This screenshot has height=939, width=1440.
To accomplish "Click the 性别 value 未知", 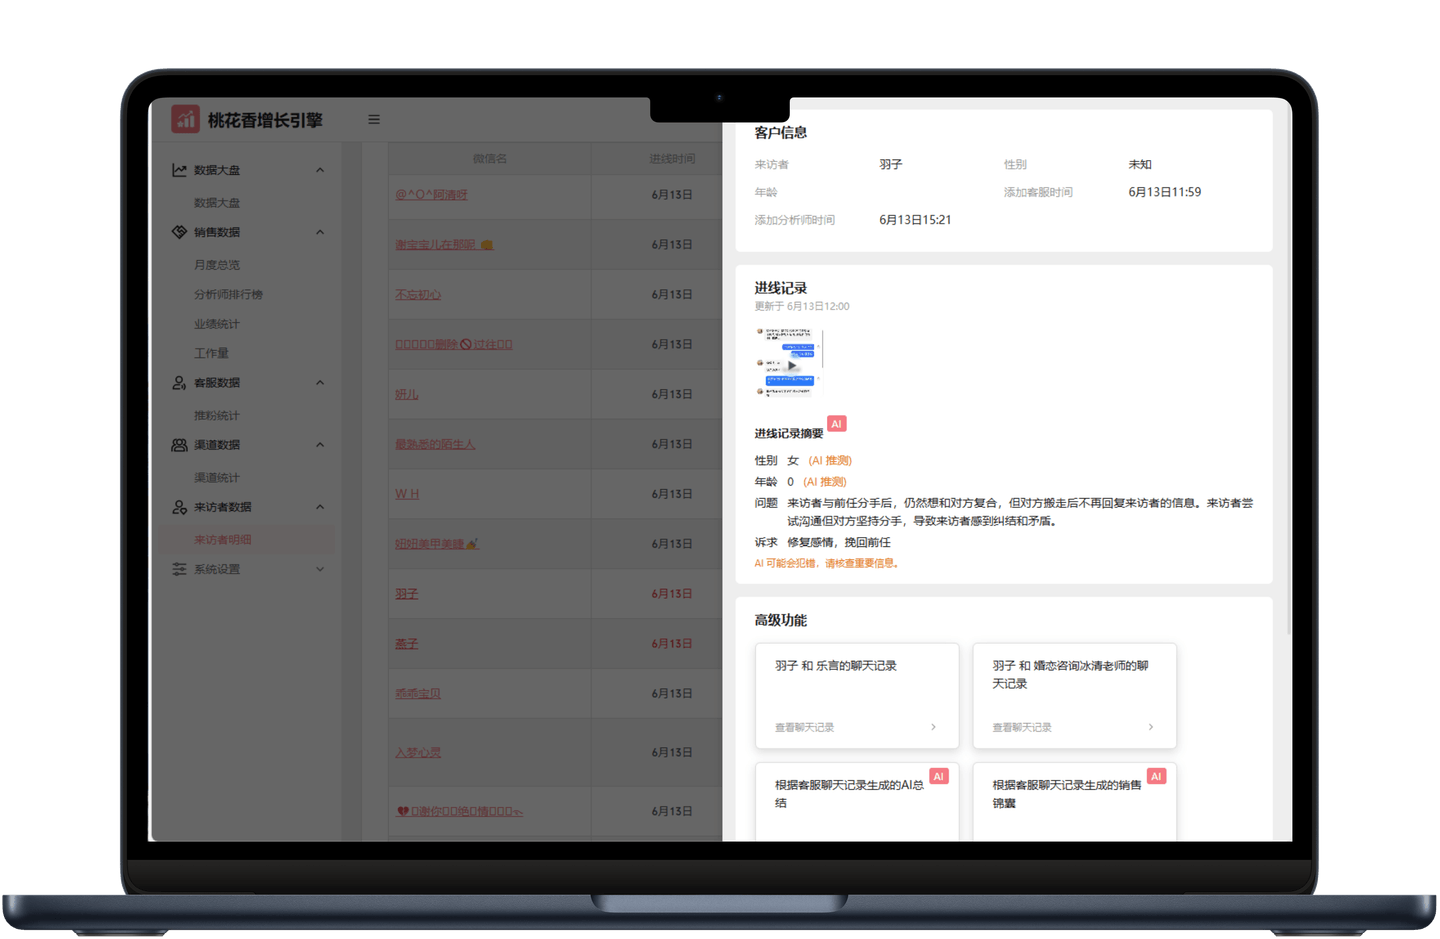I will pyautogui.click(x=1140, y=164).
